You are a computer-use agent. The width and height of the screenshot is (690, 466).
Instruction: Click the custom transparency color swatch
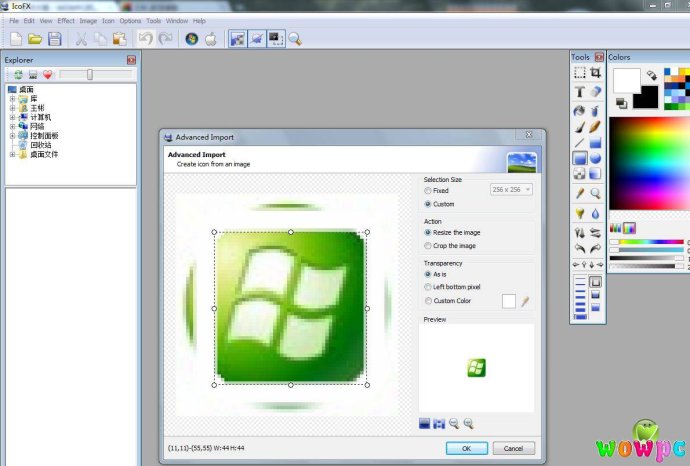point(509,301)
